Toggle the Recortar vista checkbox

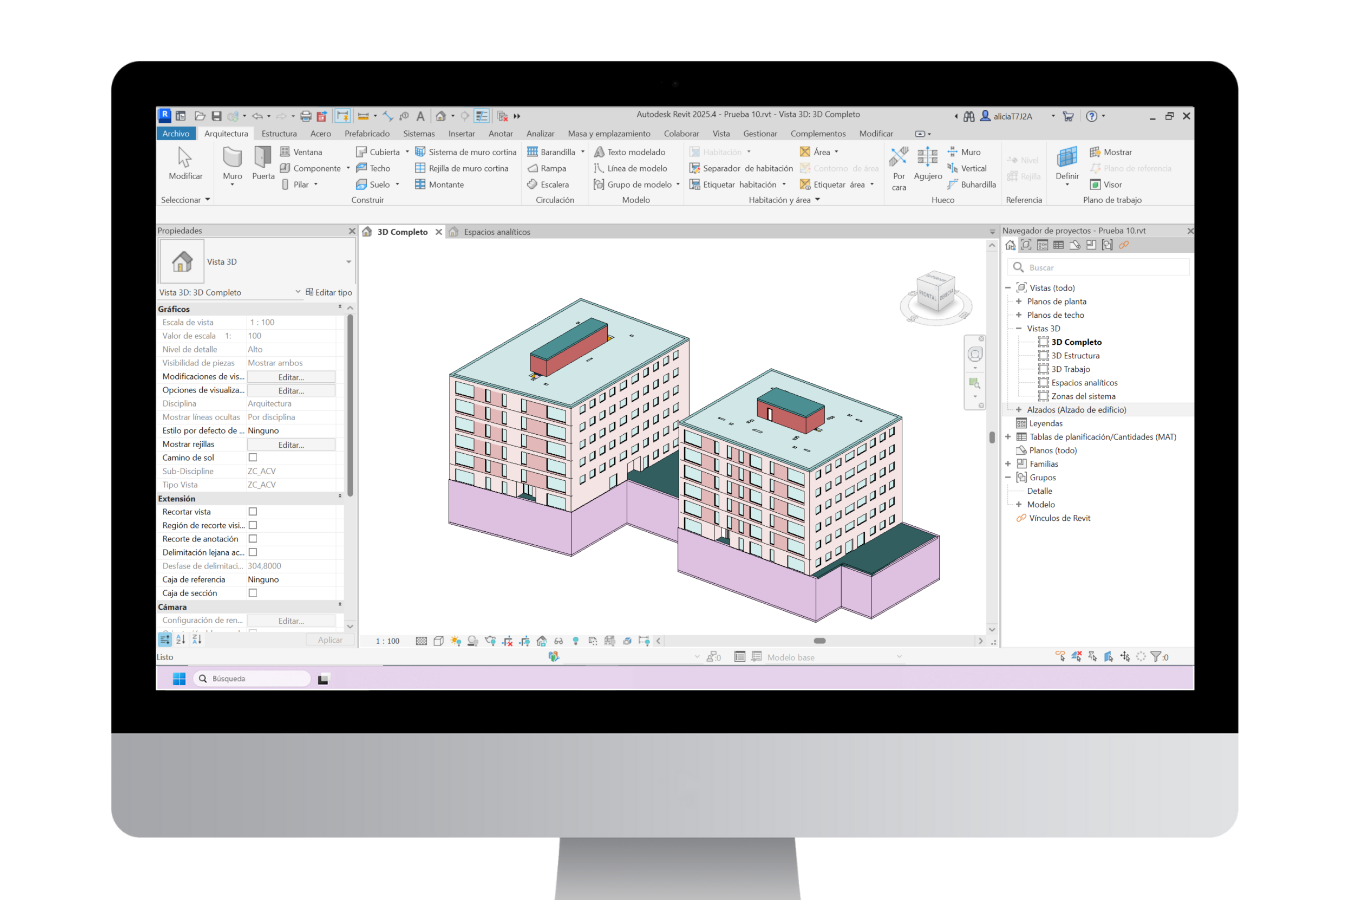coord(253,512)
